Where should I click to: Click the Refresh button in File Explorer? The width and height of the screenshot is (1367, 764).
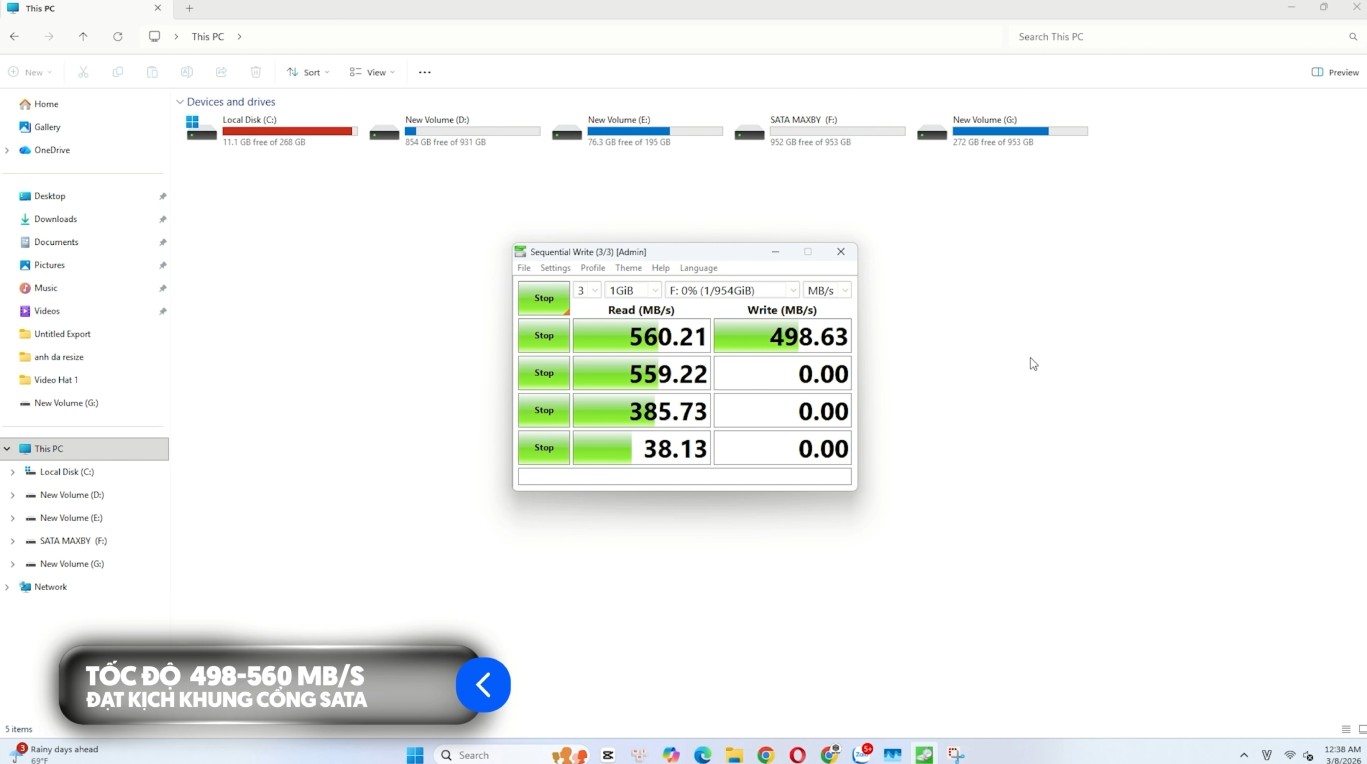point(118,37)
